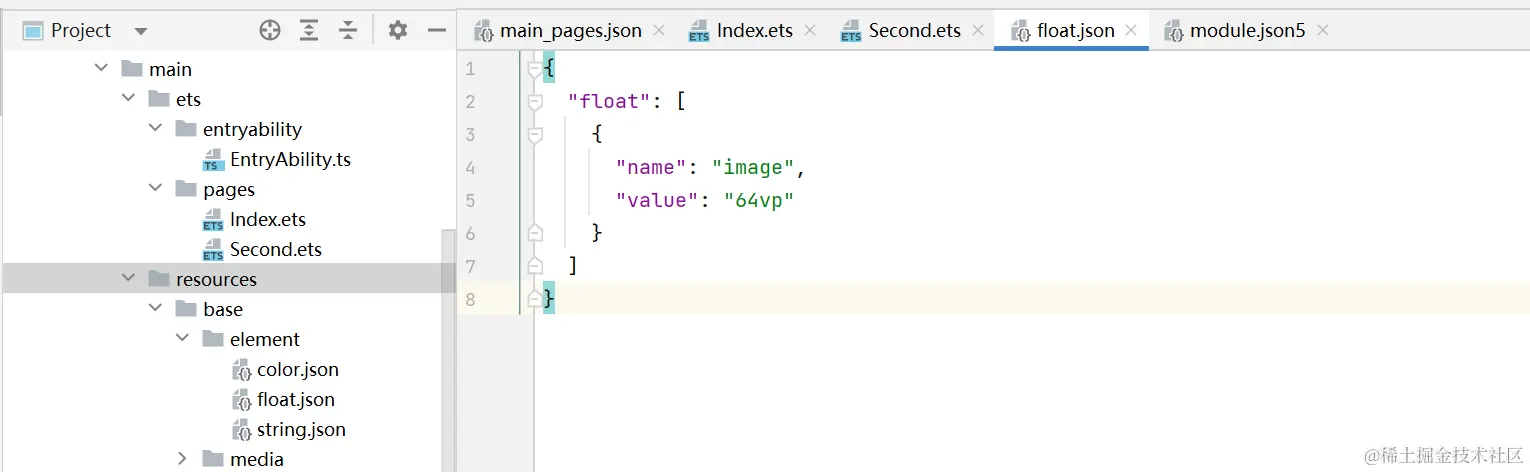This screenshot has width=1530, height=472.
Task: Click the locate opened file target icon
Action: pyautogui.click(x=270, y=30)
